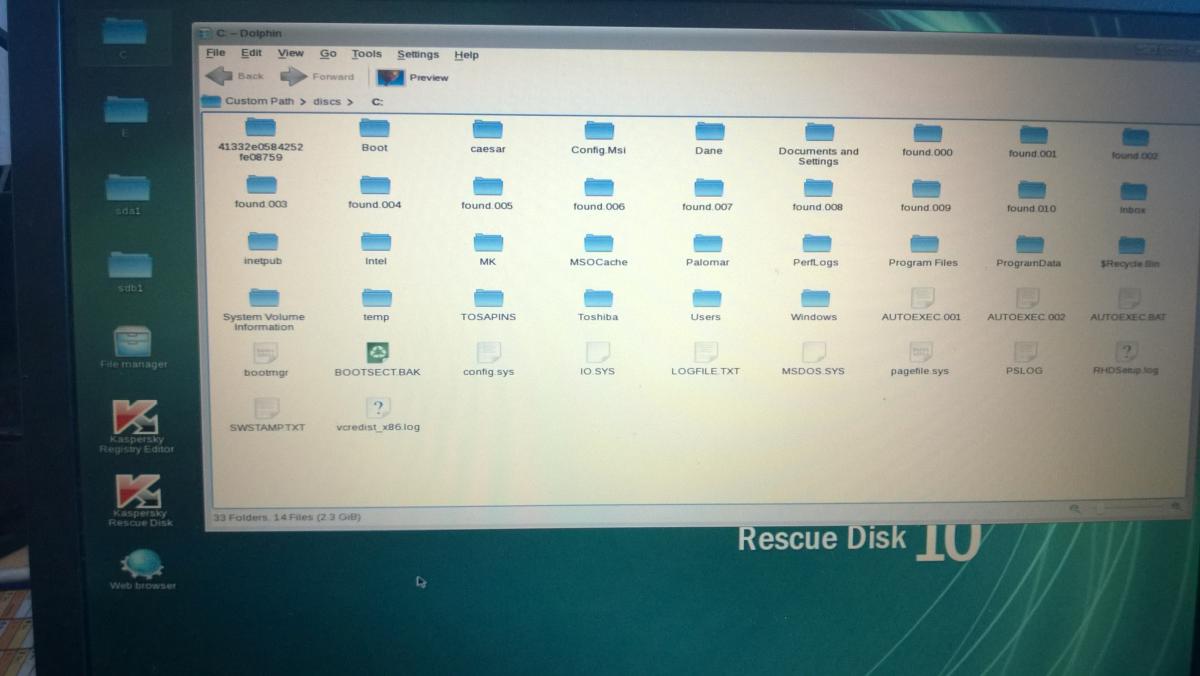Launch Kaspersky Registry Editor desktop icon
The width and height of the screenshot is (1200, 676).
coord(136,426)
